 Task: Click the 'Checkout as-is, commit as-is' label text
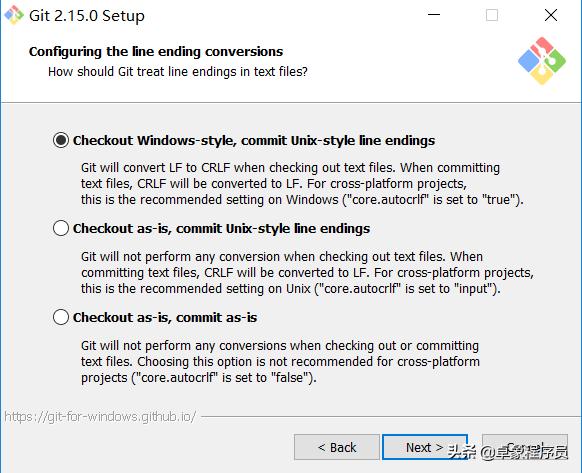165,317
